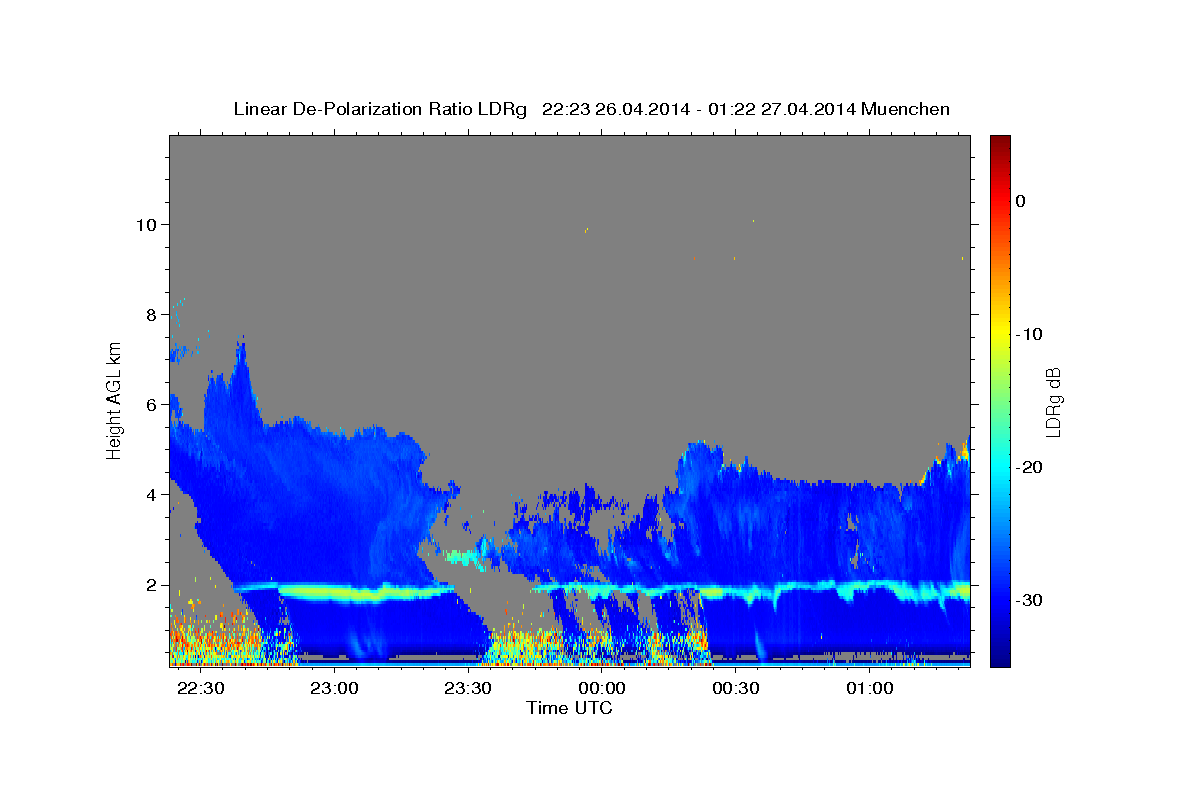Click the height tick label 10
Screen dimensions: 1200x800
[145, 224]
